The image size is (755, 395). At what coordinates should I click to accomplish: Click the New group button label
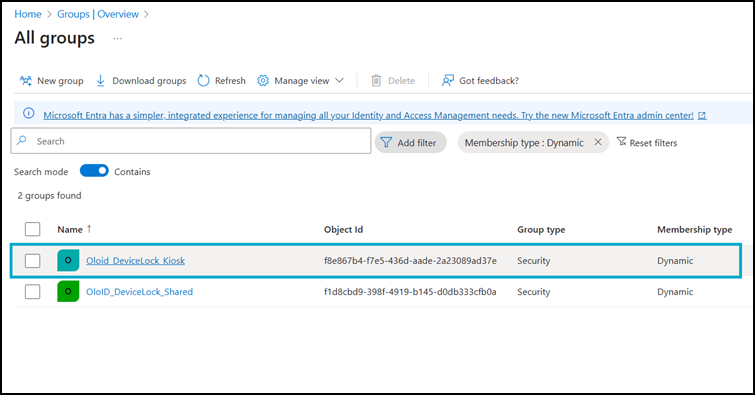tap(60, 81)
